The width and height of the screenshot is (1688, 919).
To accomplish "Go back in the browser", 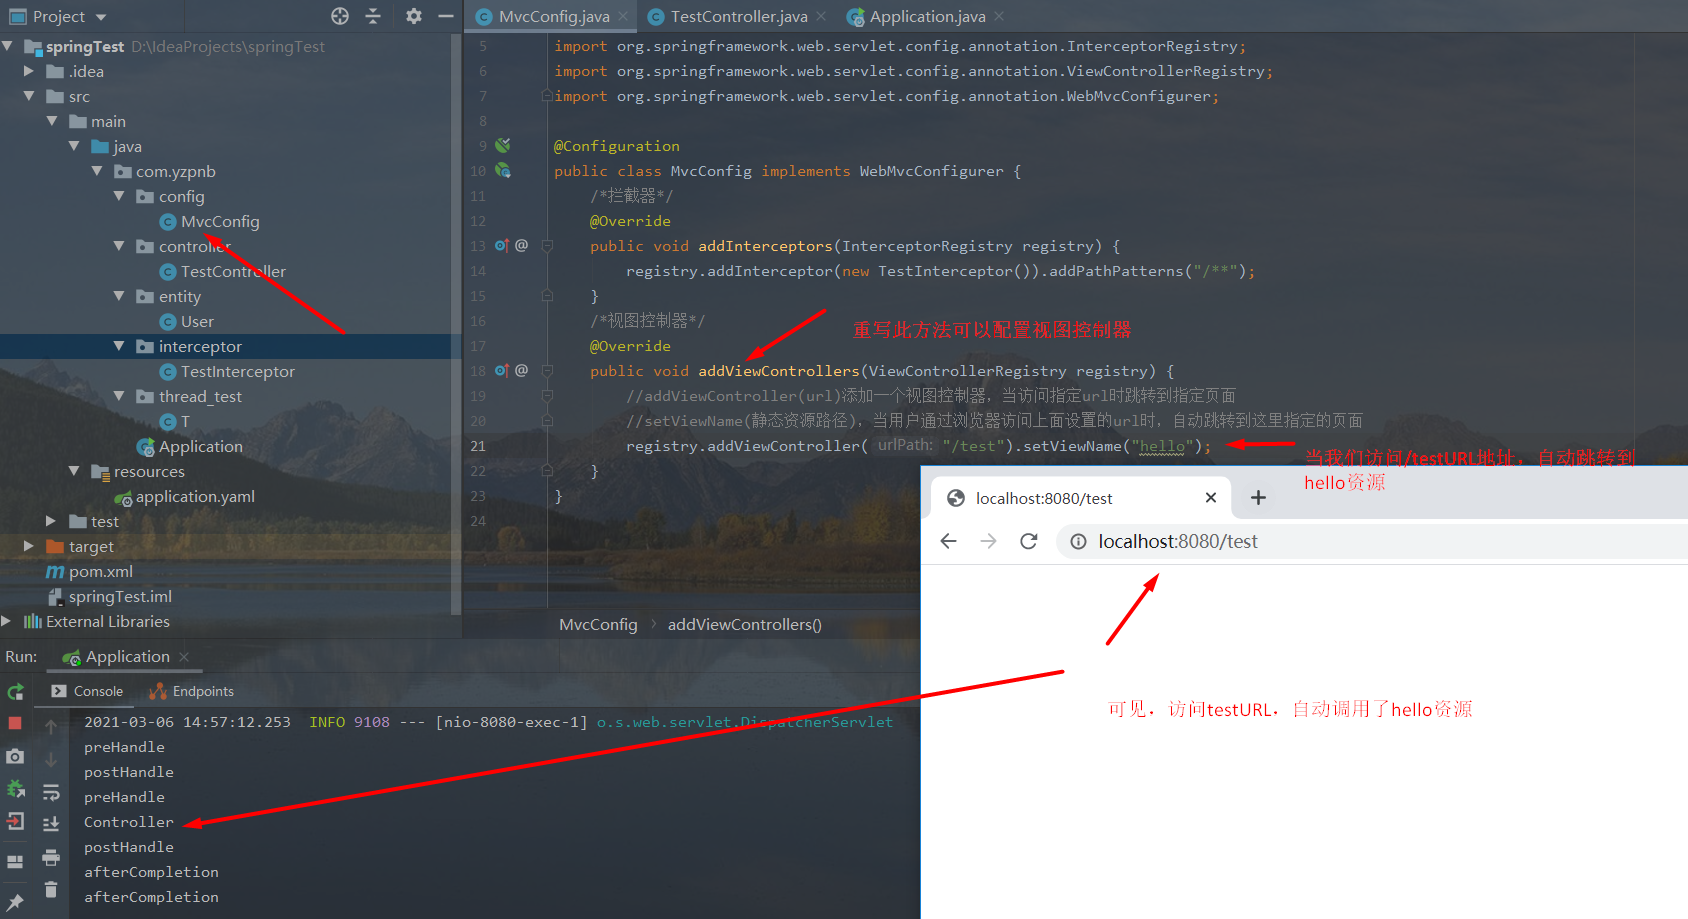I will click(949, 541).
